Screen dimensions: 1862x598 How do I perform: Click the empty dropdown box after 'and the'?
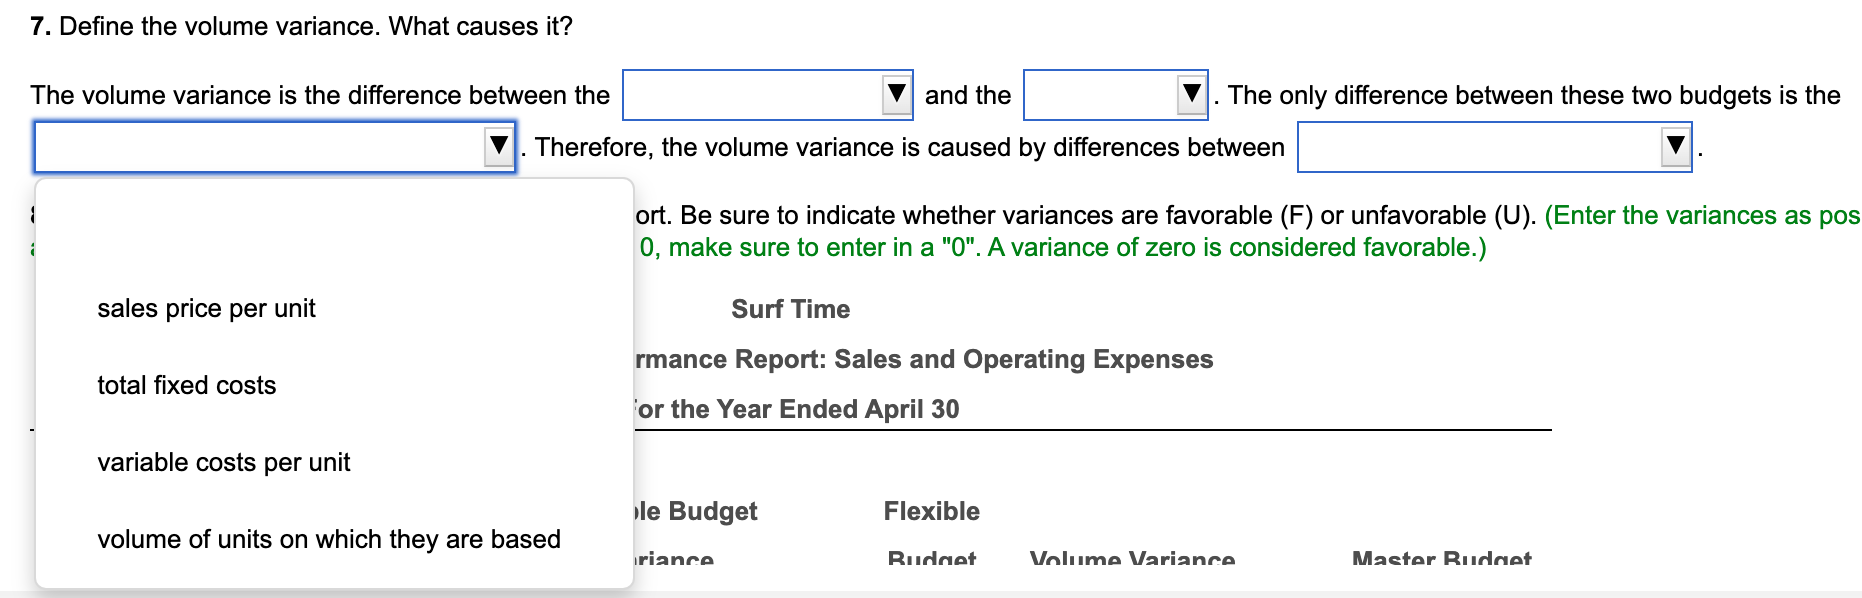pyautogui.click(x=1100, y=94)
